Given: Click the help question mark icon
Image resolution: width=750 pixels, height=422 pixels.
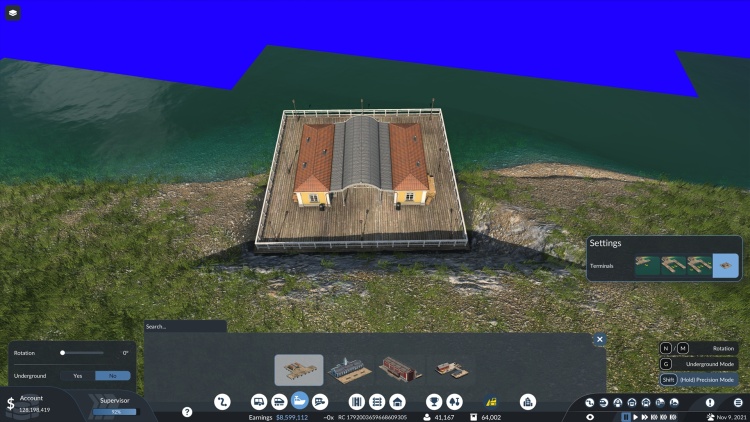Looking at the screenshot, I should pyautogui.click(x=187, y=412).
